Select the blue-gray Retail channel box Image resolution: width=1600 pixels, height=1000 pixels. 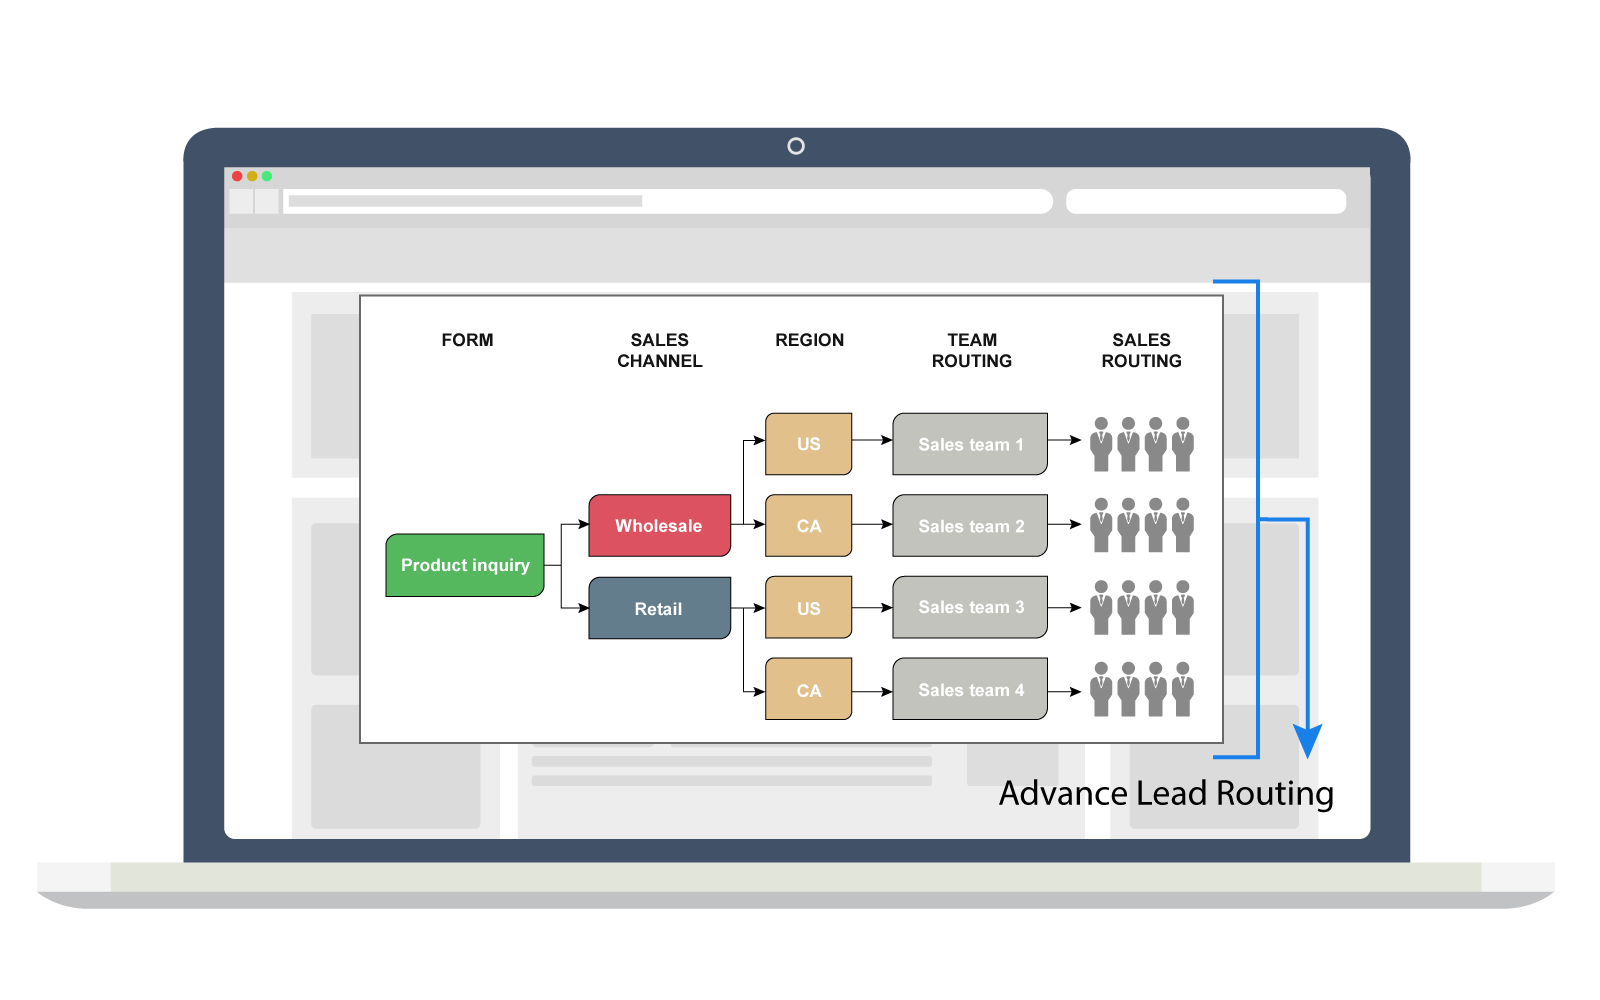[659, 608]
